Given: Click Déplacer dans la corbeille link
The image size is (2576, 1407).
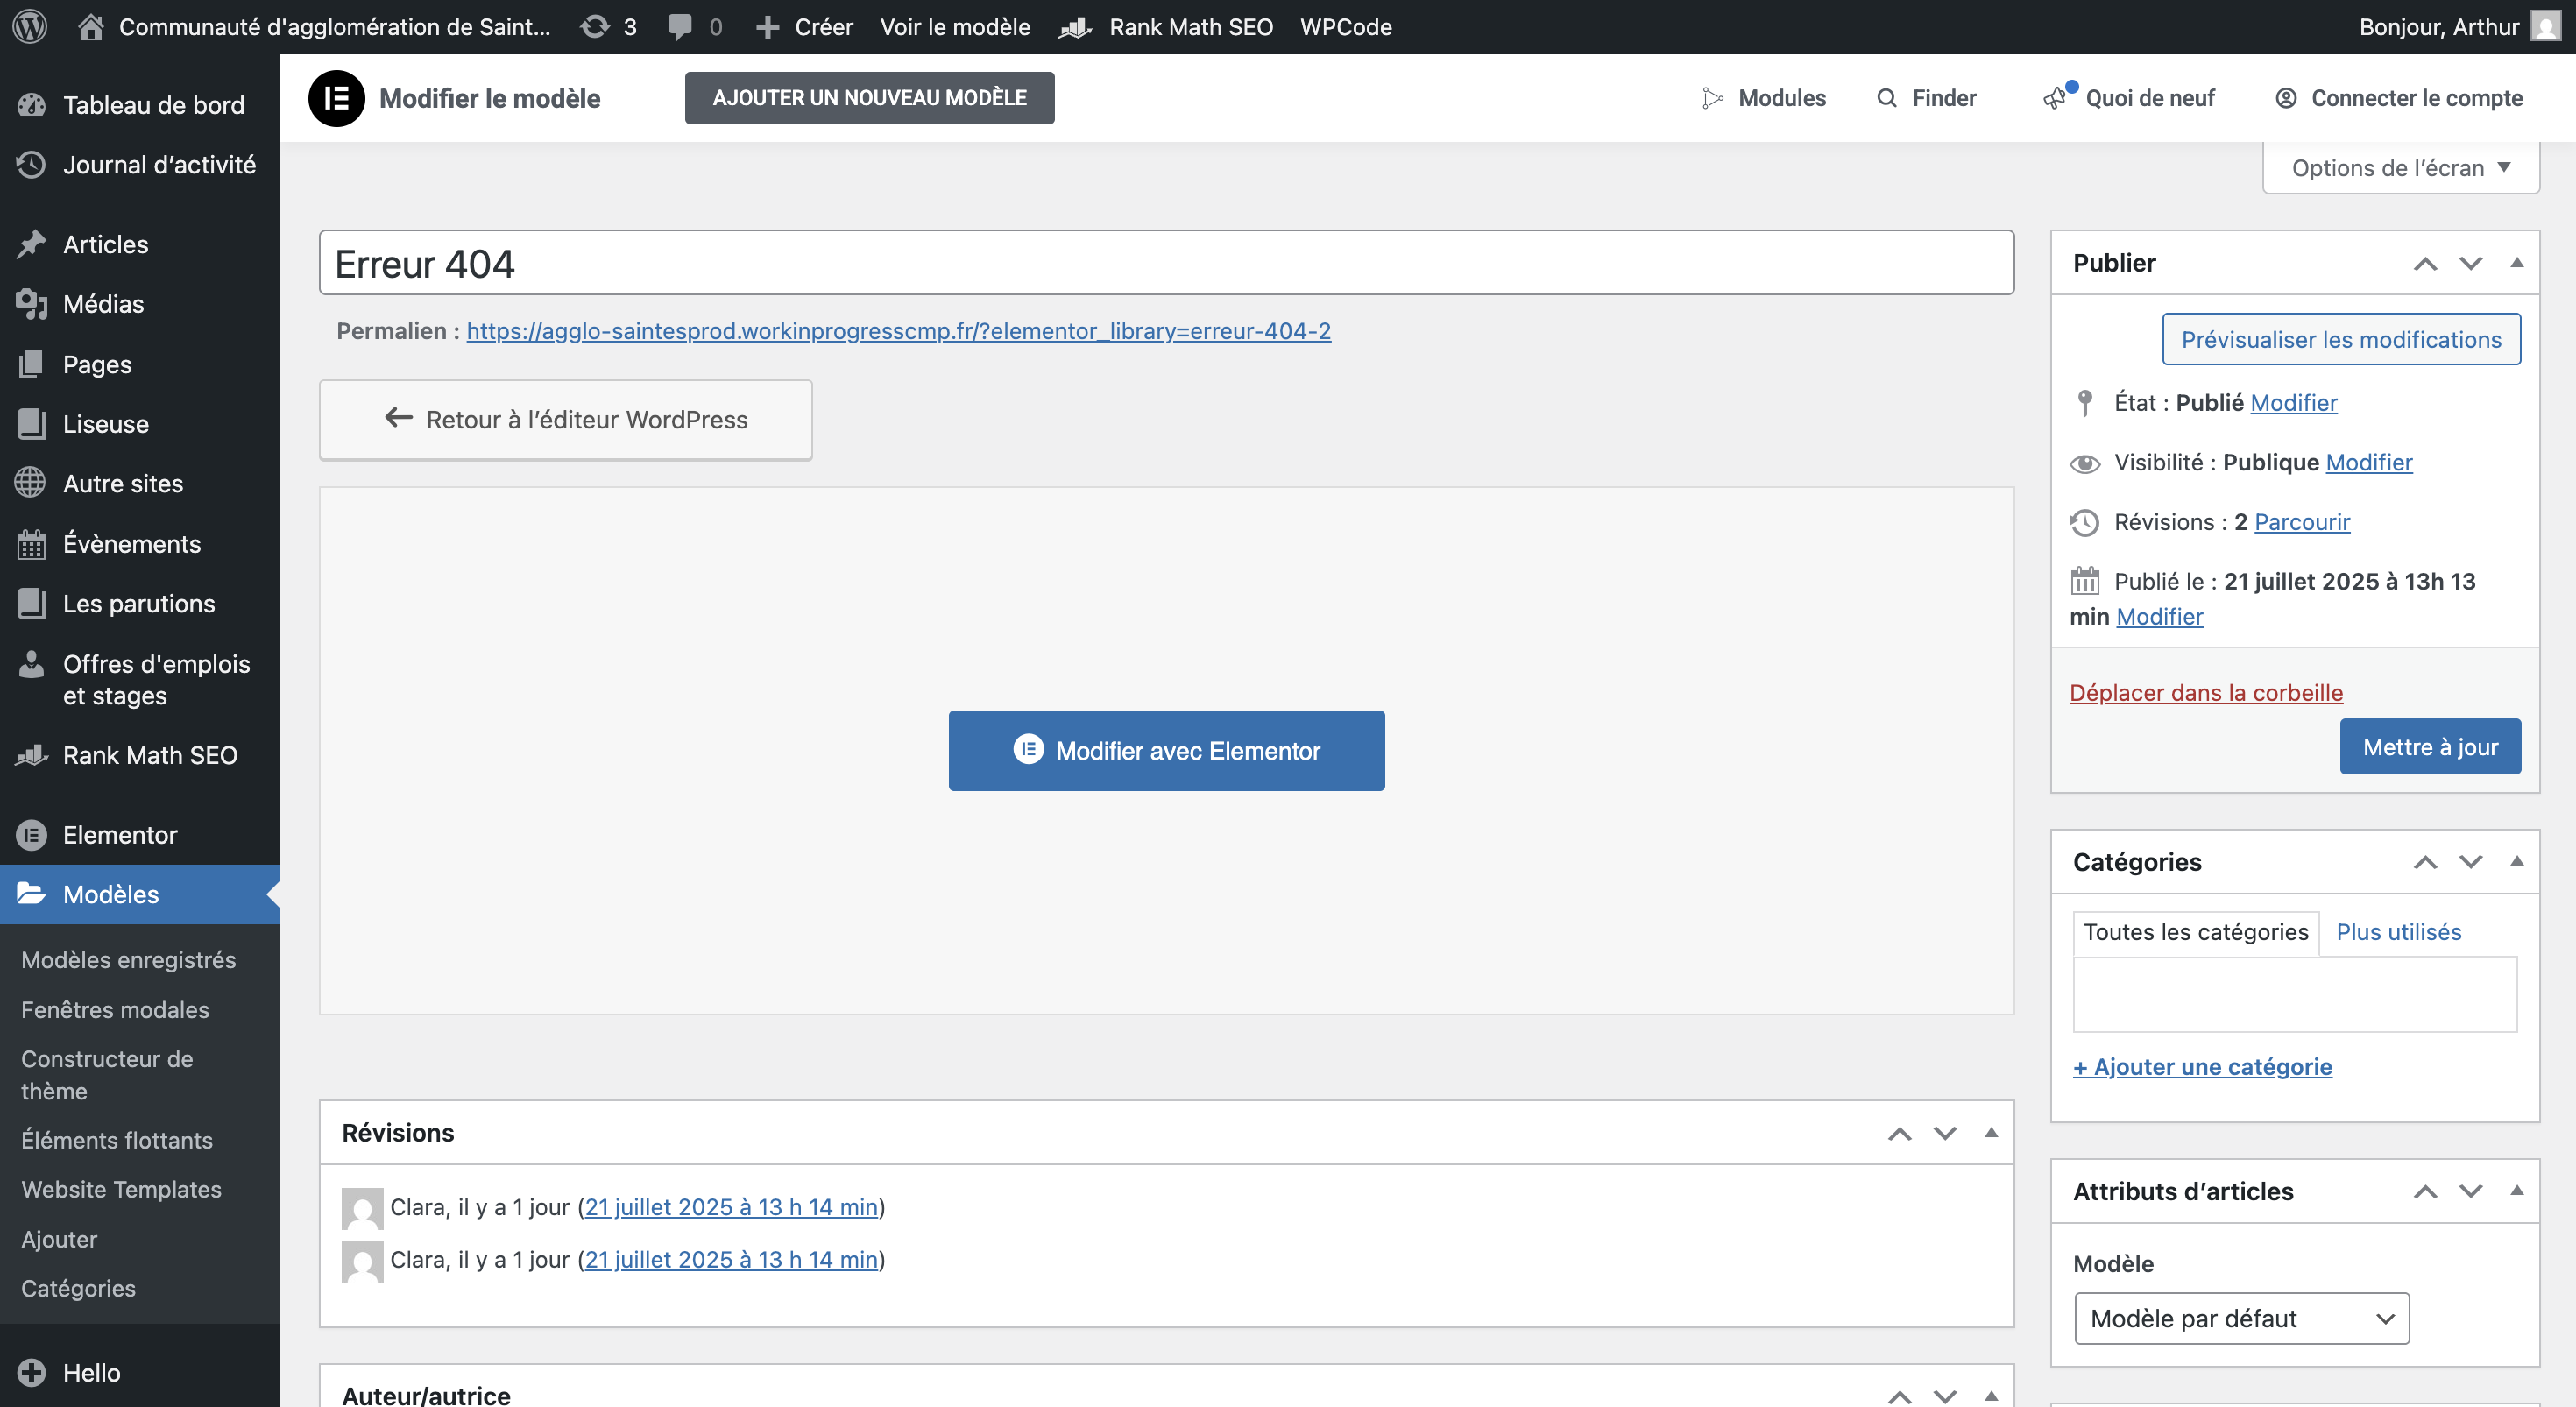Looking at the screenshot, I should click(x=2206, y=692).
